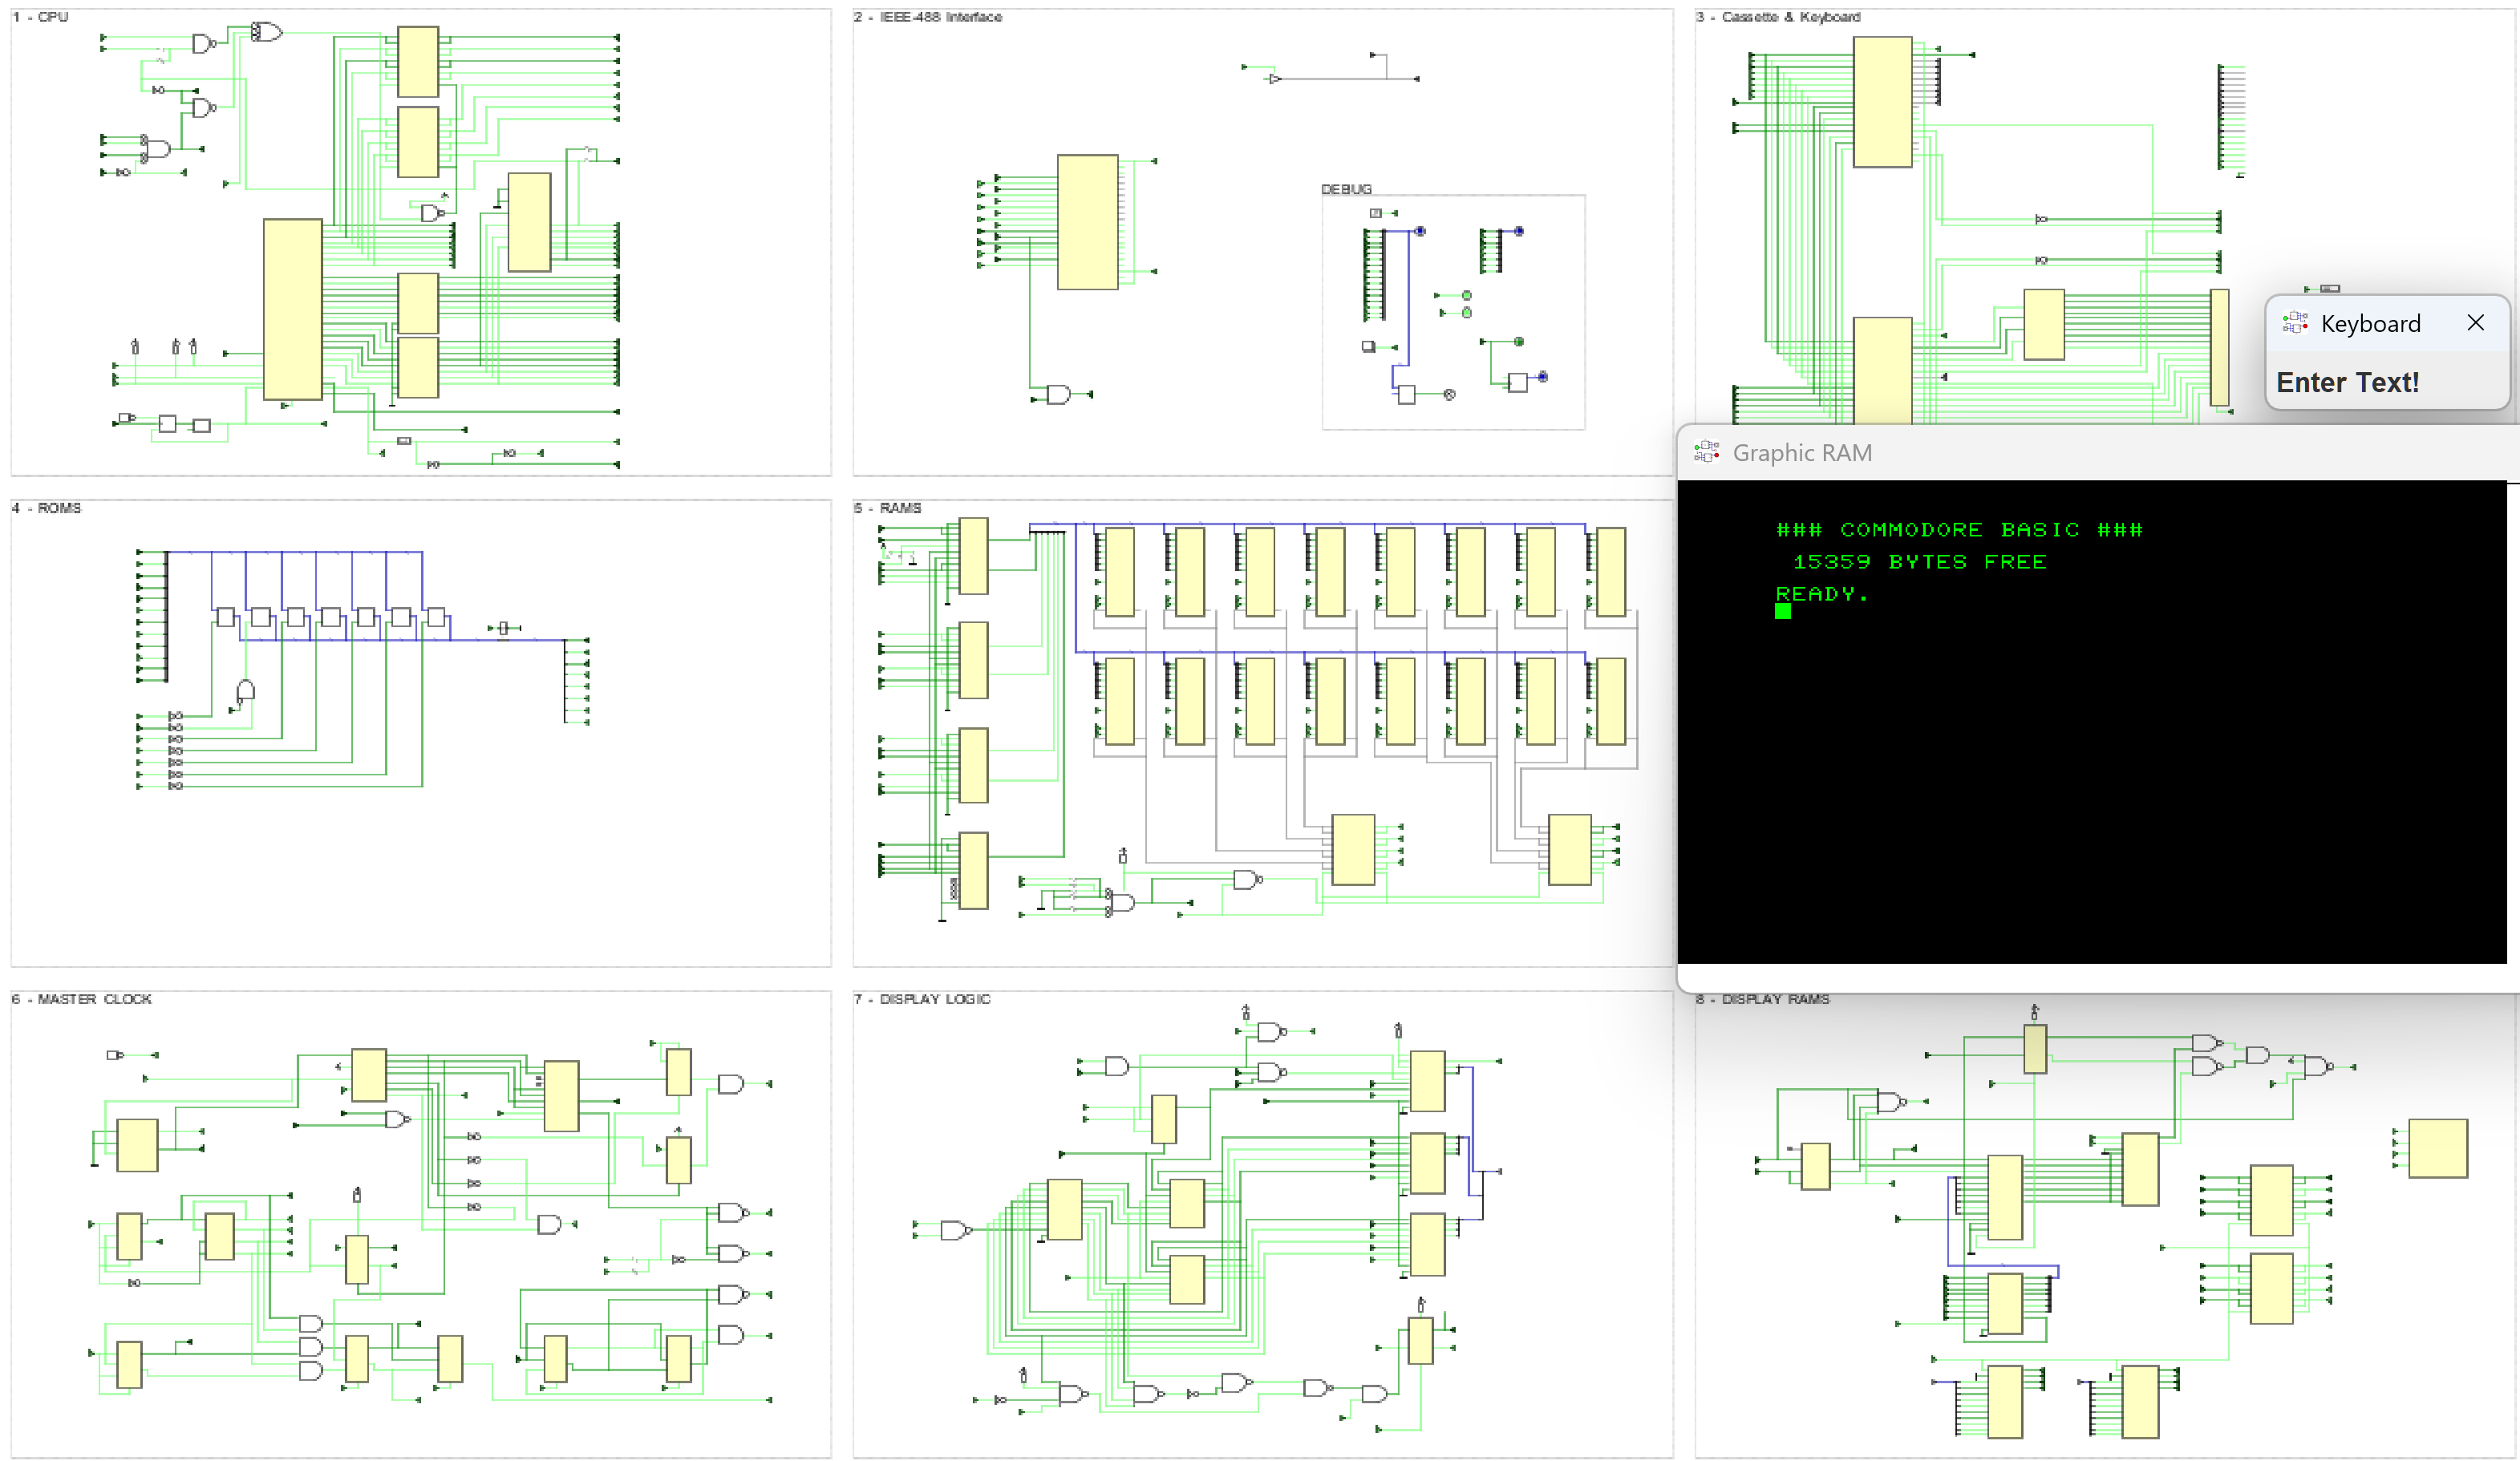Close the Keyboard dialog window
Screen dimensions: 2520x1461
coord(2476,322)
